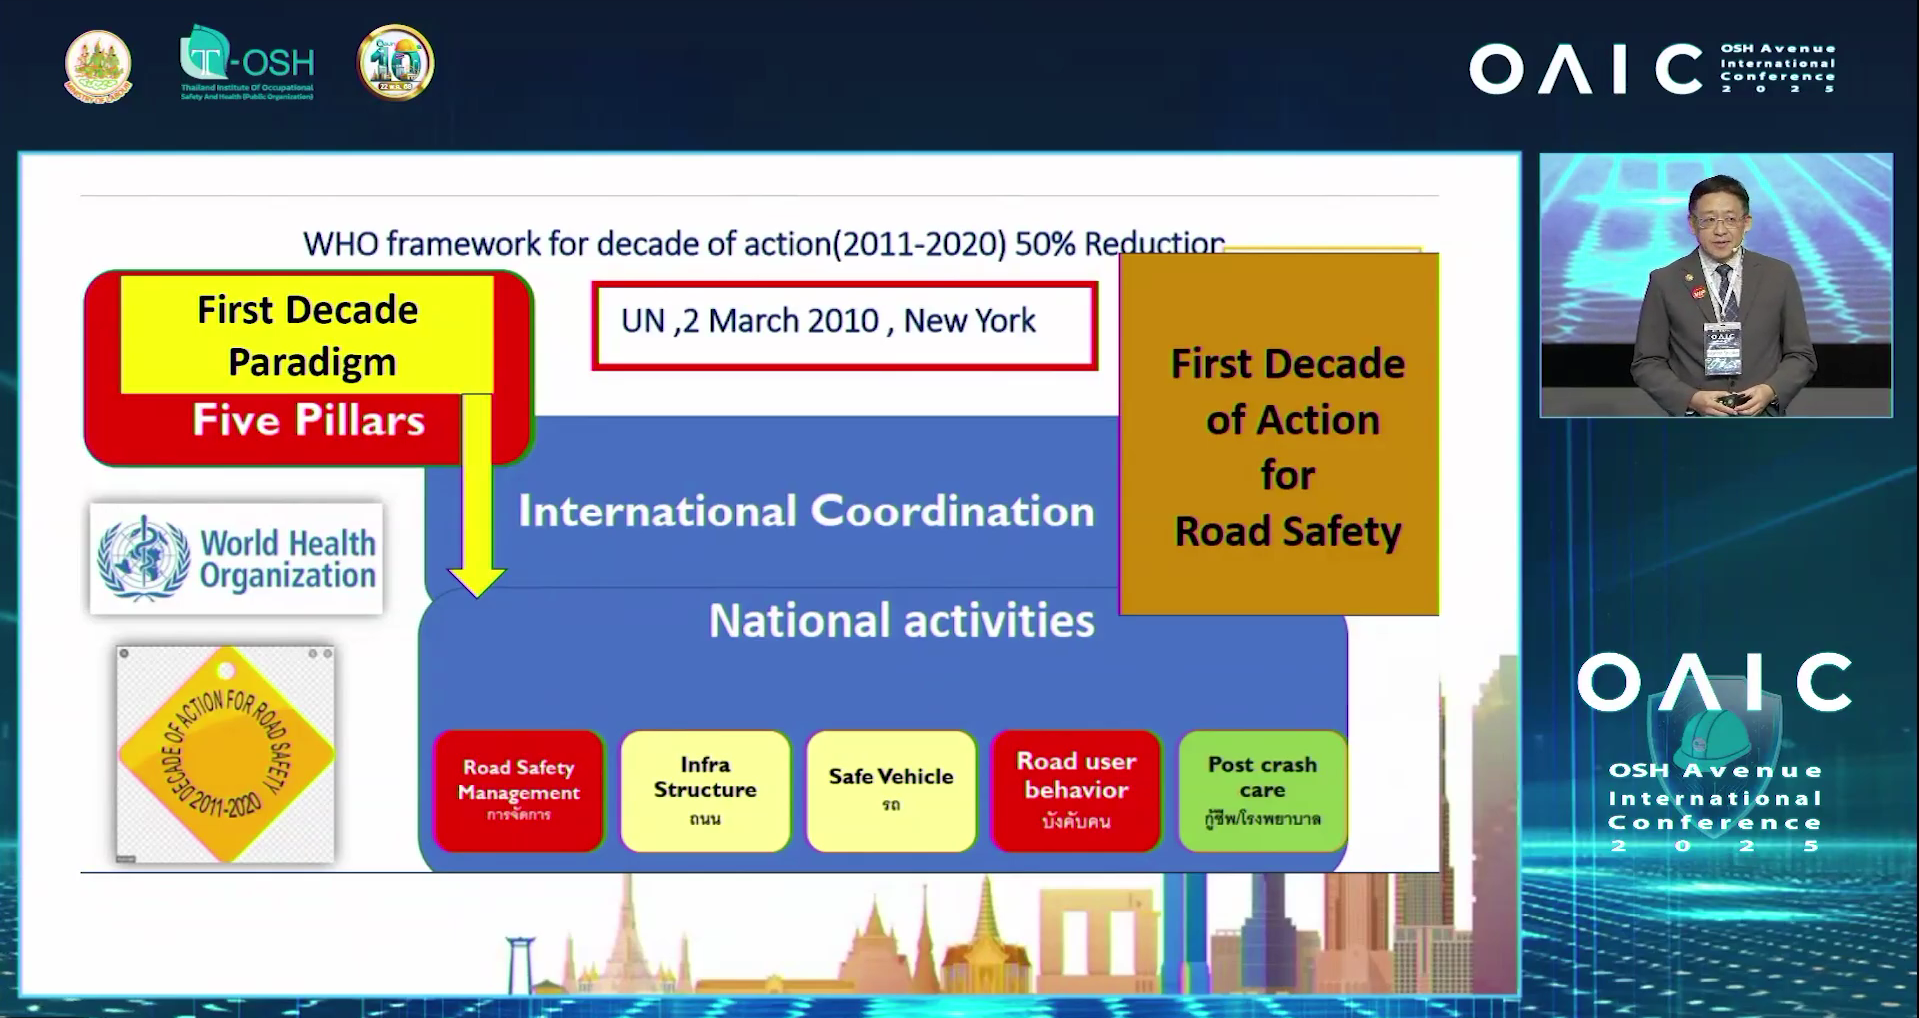Click the National activities heading
Screen dimensions: 1919x1018
pyautogui.click(x=901, y=621)
